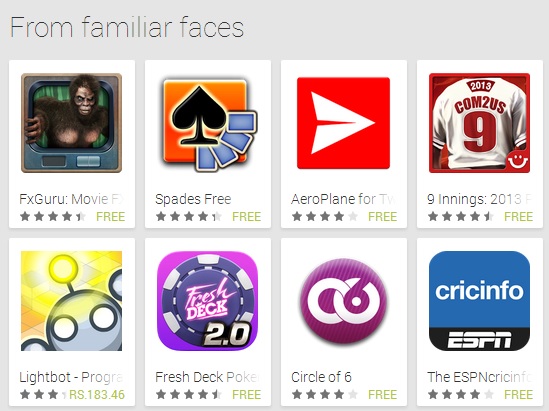Select the 9 Innings jersey icon
The image size is (549, 411).
point(479,123)
